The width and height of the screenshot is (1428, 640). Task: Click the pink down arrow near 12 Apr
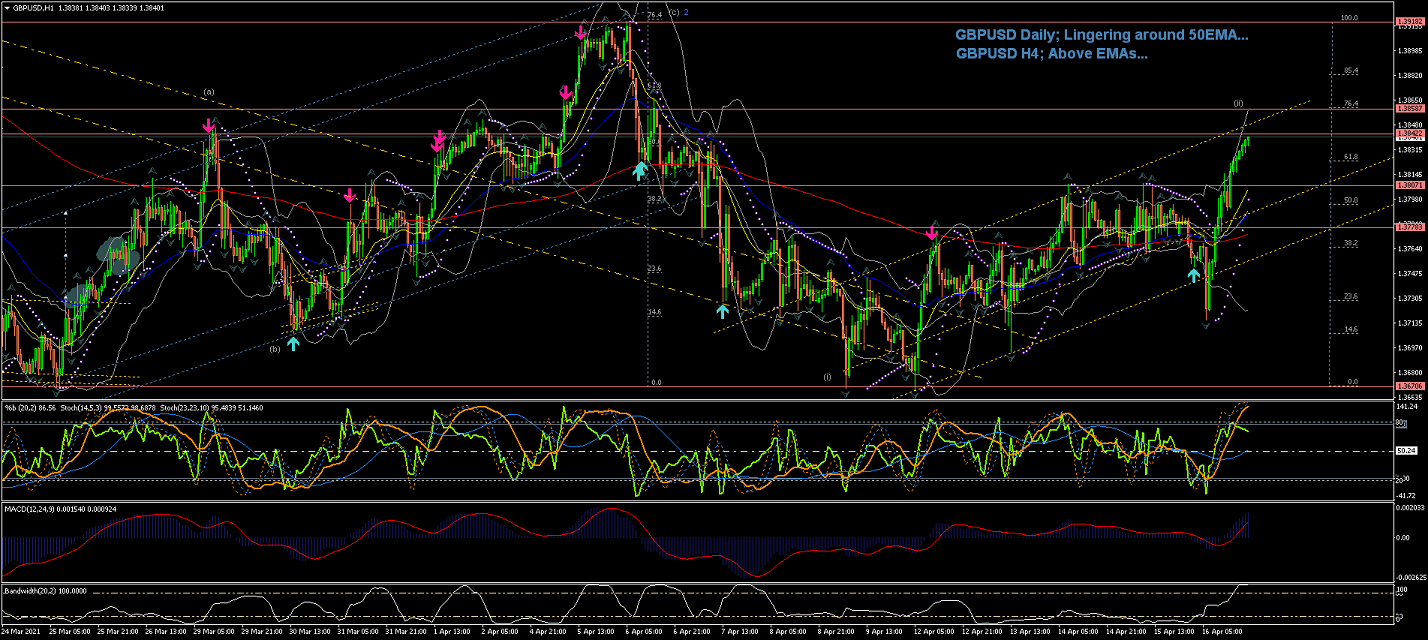pos(932,233)
